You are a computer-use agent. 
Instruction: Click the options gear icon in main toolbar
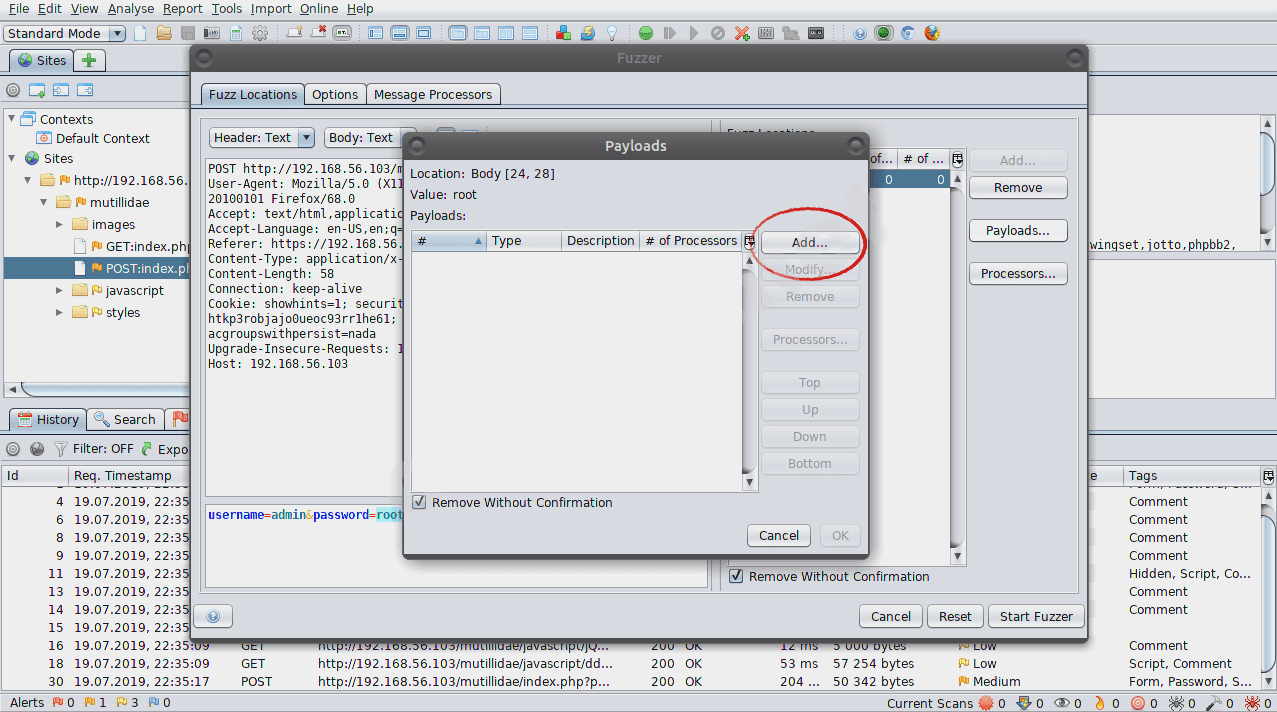tap(260, 33)
